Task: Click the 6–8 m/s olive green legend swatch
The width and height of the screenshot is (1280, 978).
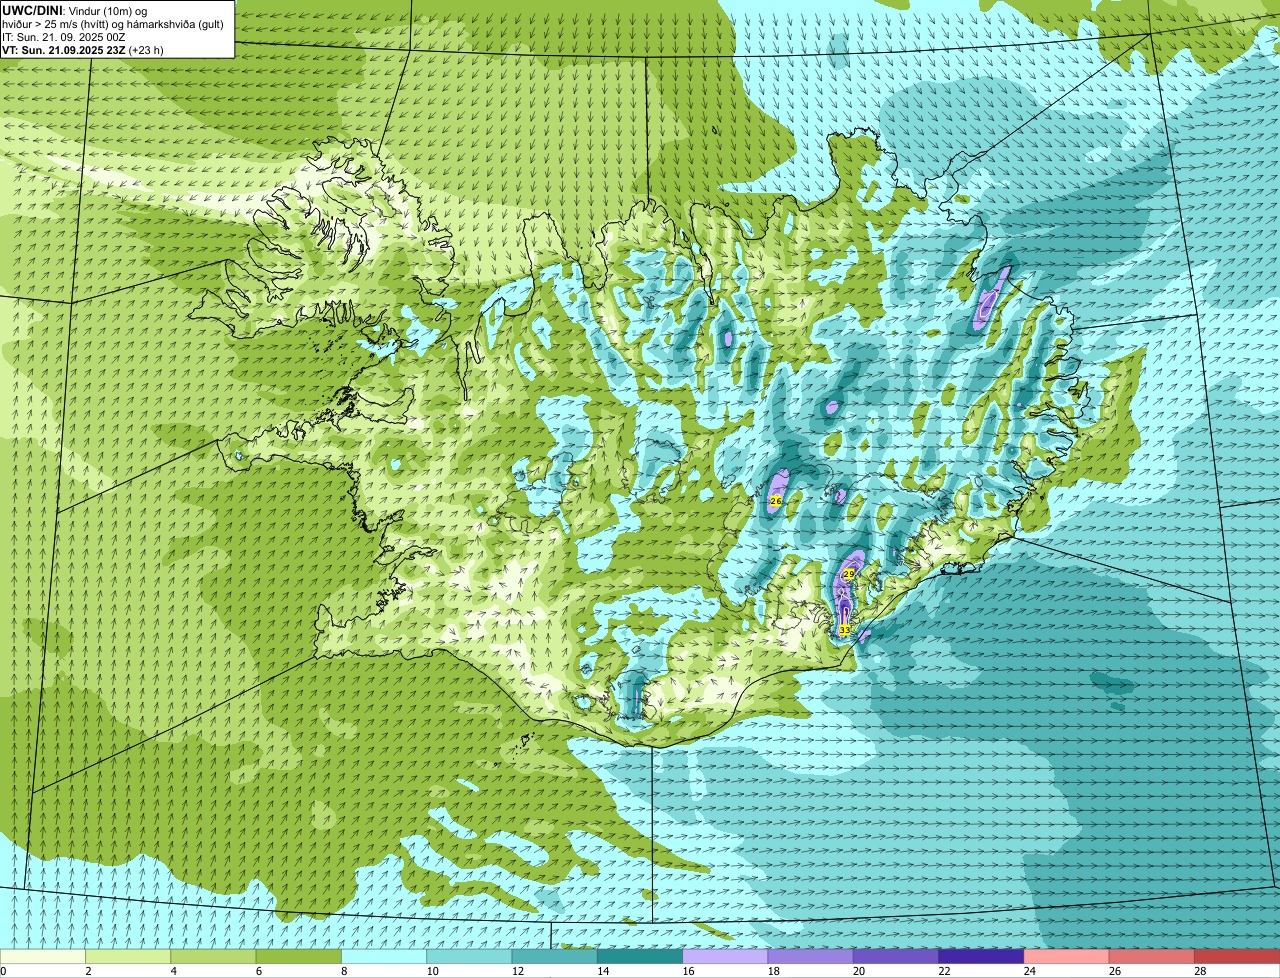Action: point(299,957)
